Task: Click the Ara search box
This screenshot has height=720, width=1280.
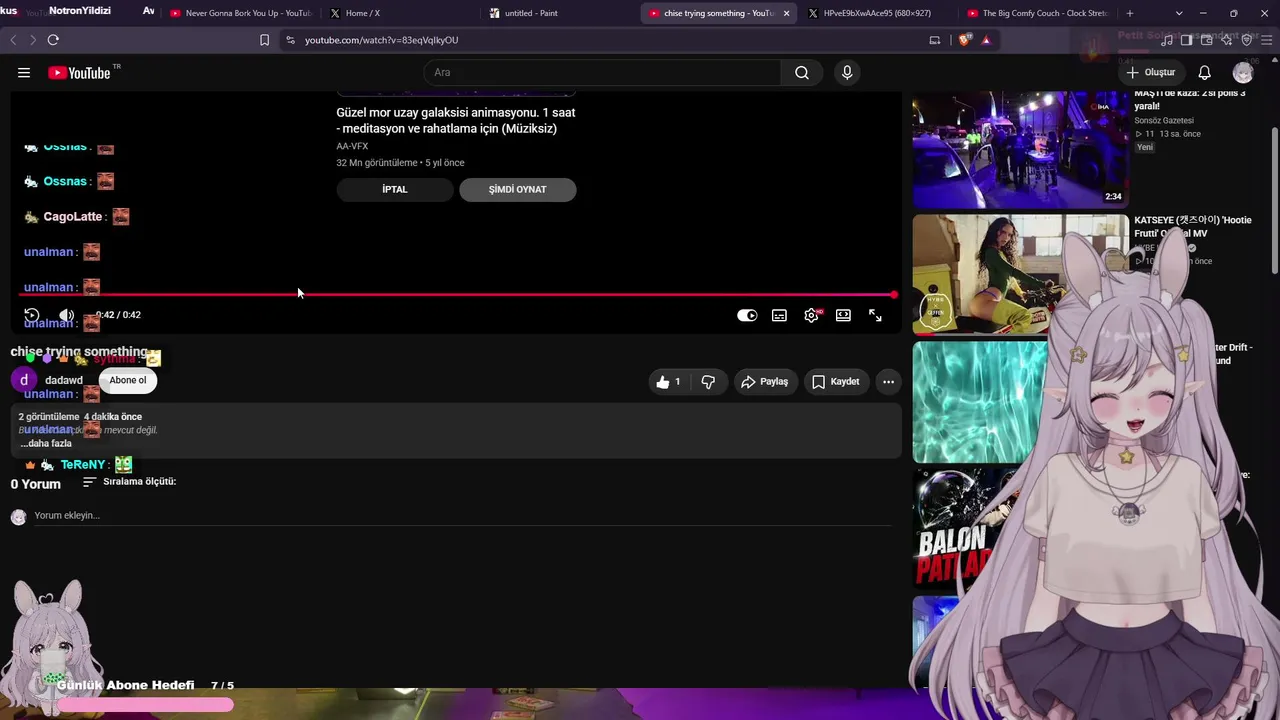Action: point(602,72)
